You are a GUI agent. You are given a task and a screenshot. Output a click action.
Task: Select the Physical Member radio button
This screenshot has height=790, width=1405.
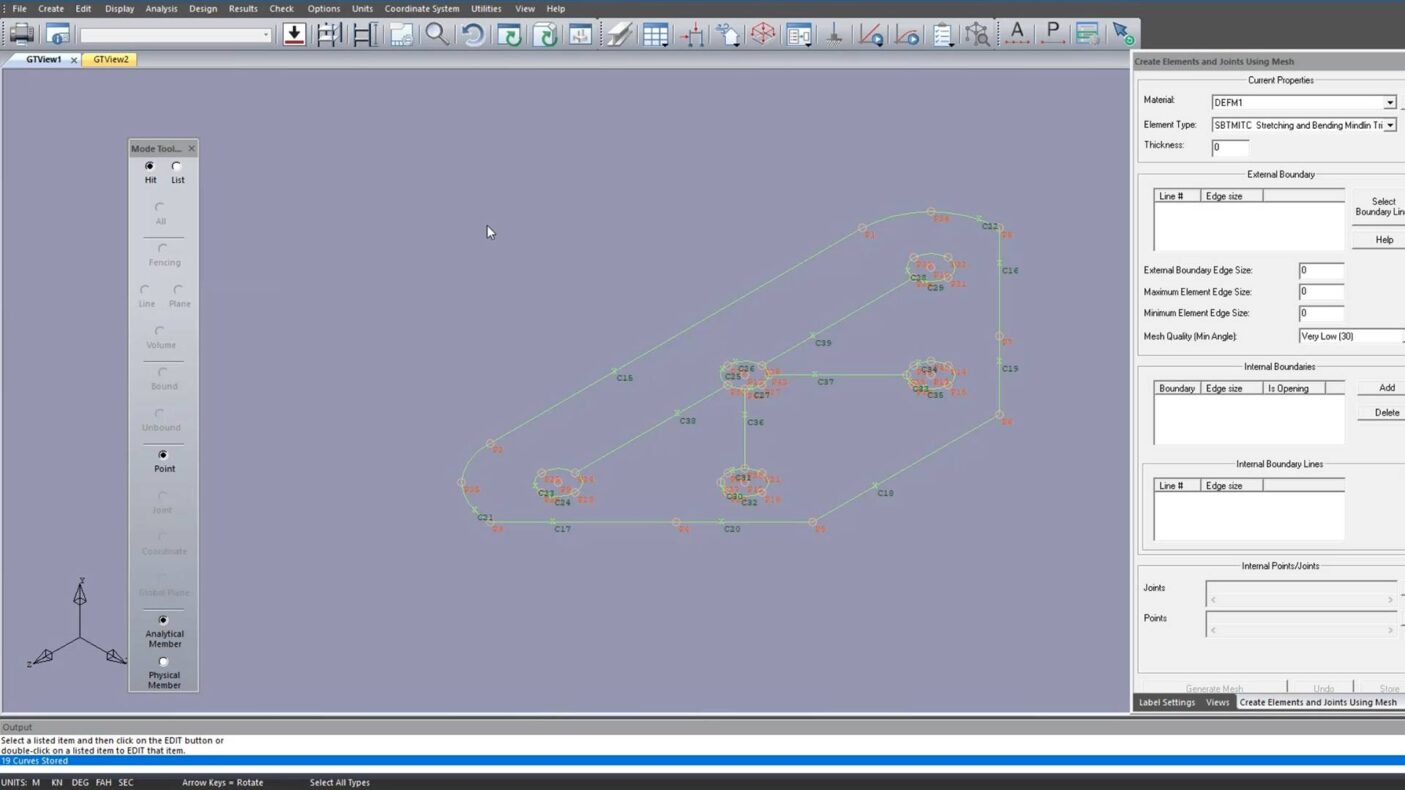[163, 662]
